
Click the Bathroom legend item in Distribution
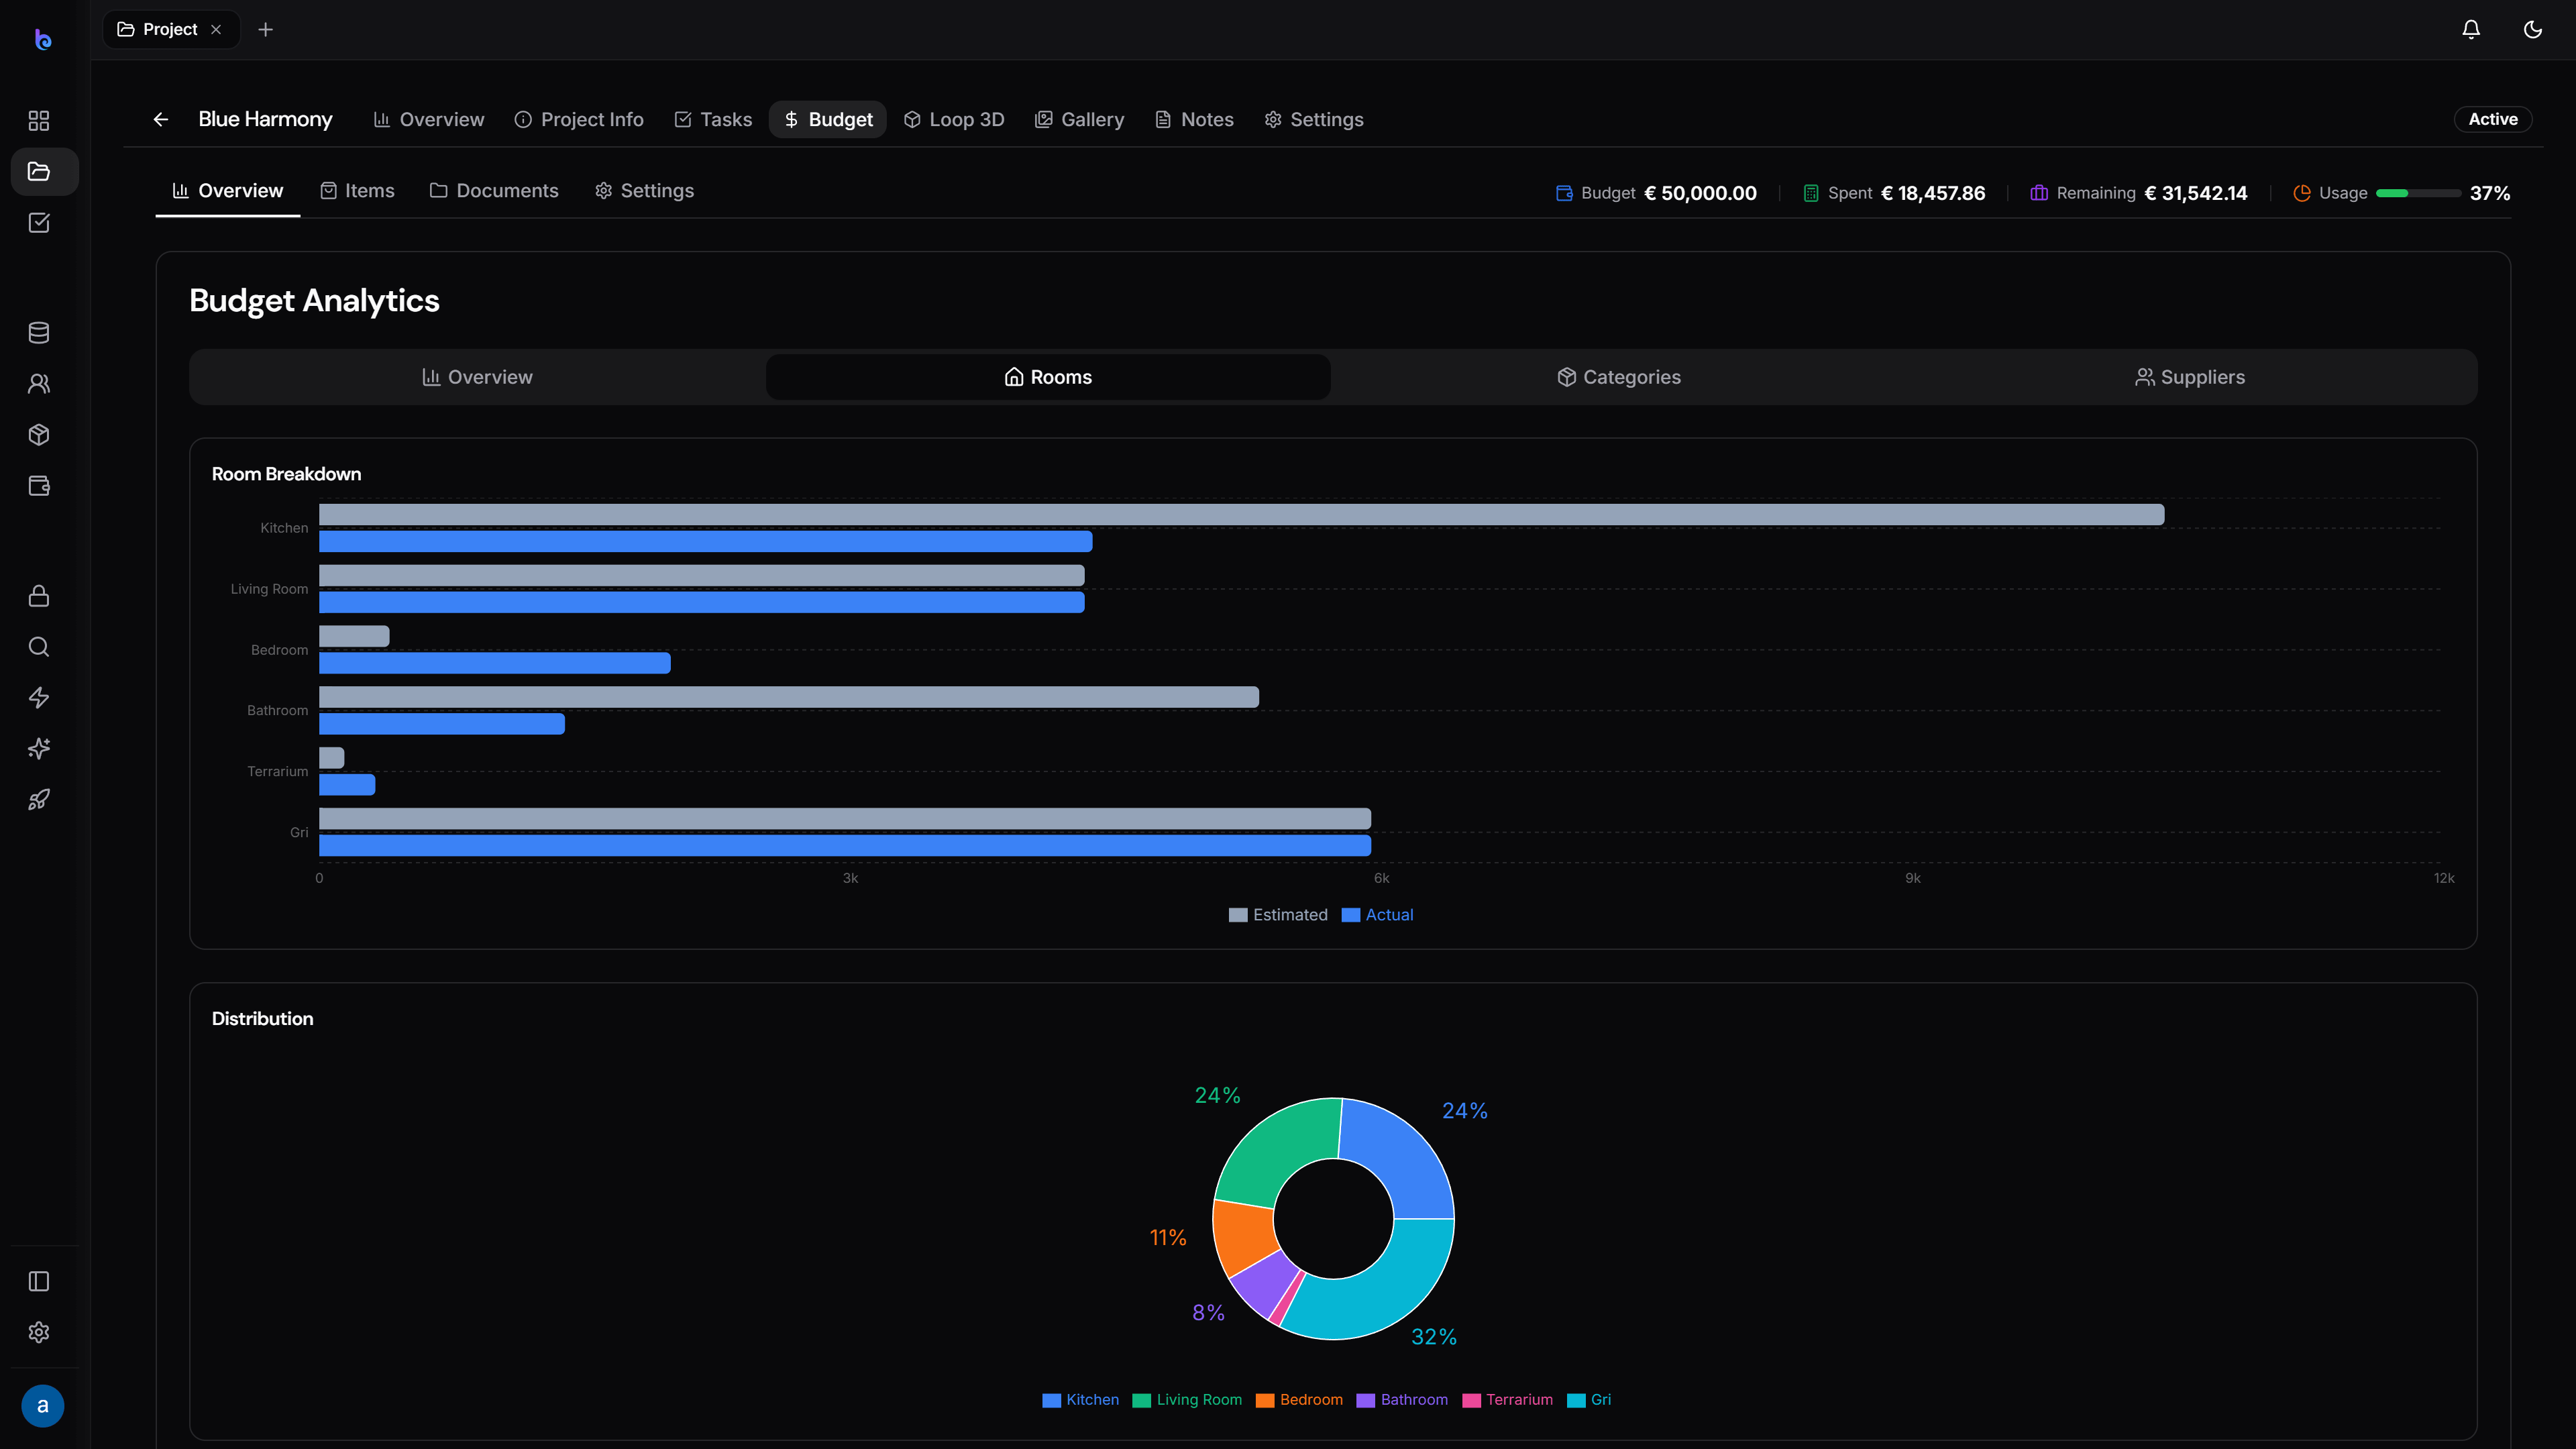[1402, 1399]
